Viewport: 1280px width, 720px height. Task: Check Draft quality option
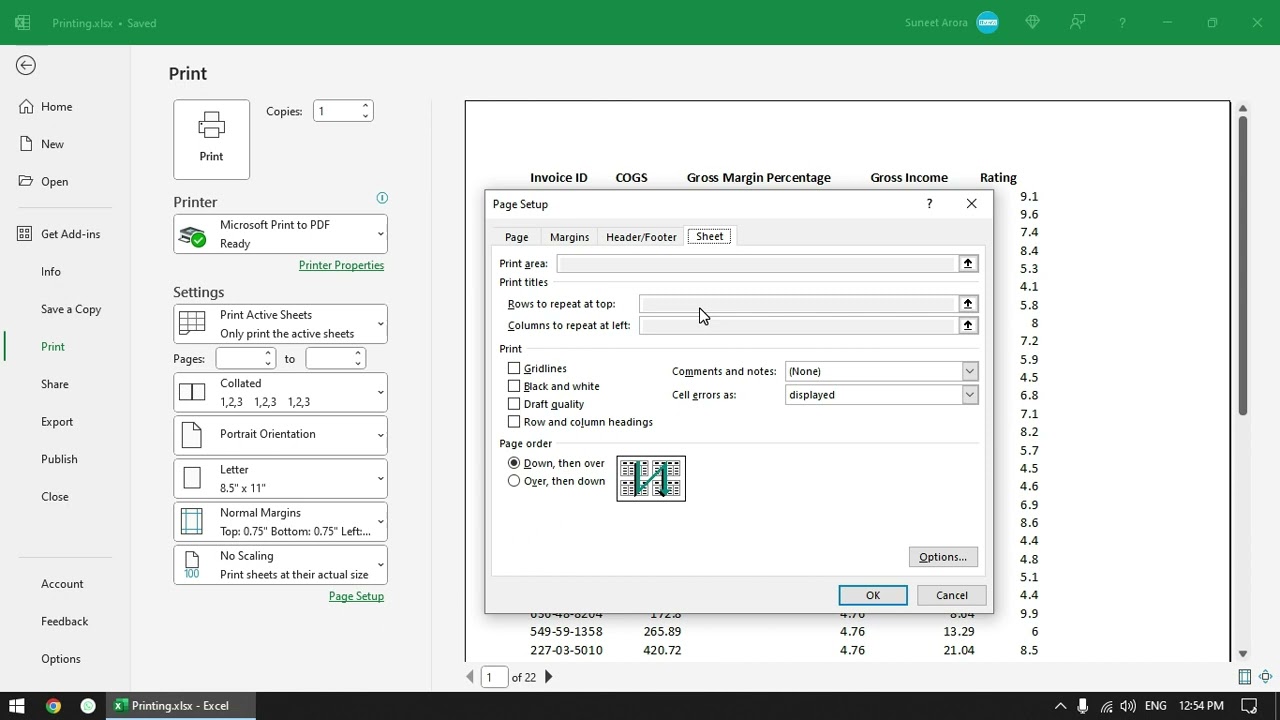pyautogui.click(x=514, y=404)
